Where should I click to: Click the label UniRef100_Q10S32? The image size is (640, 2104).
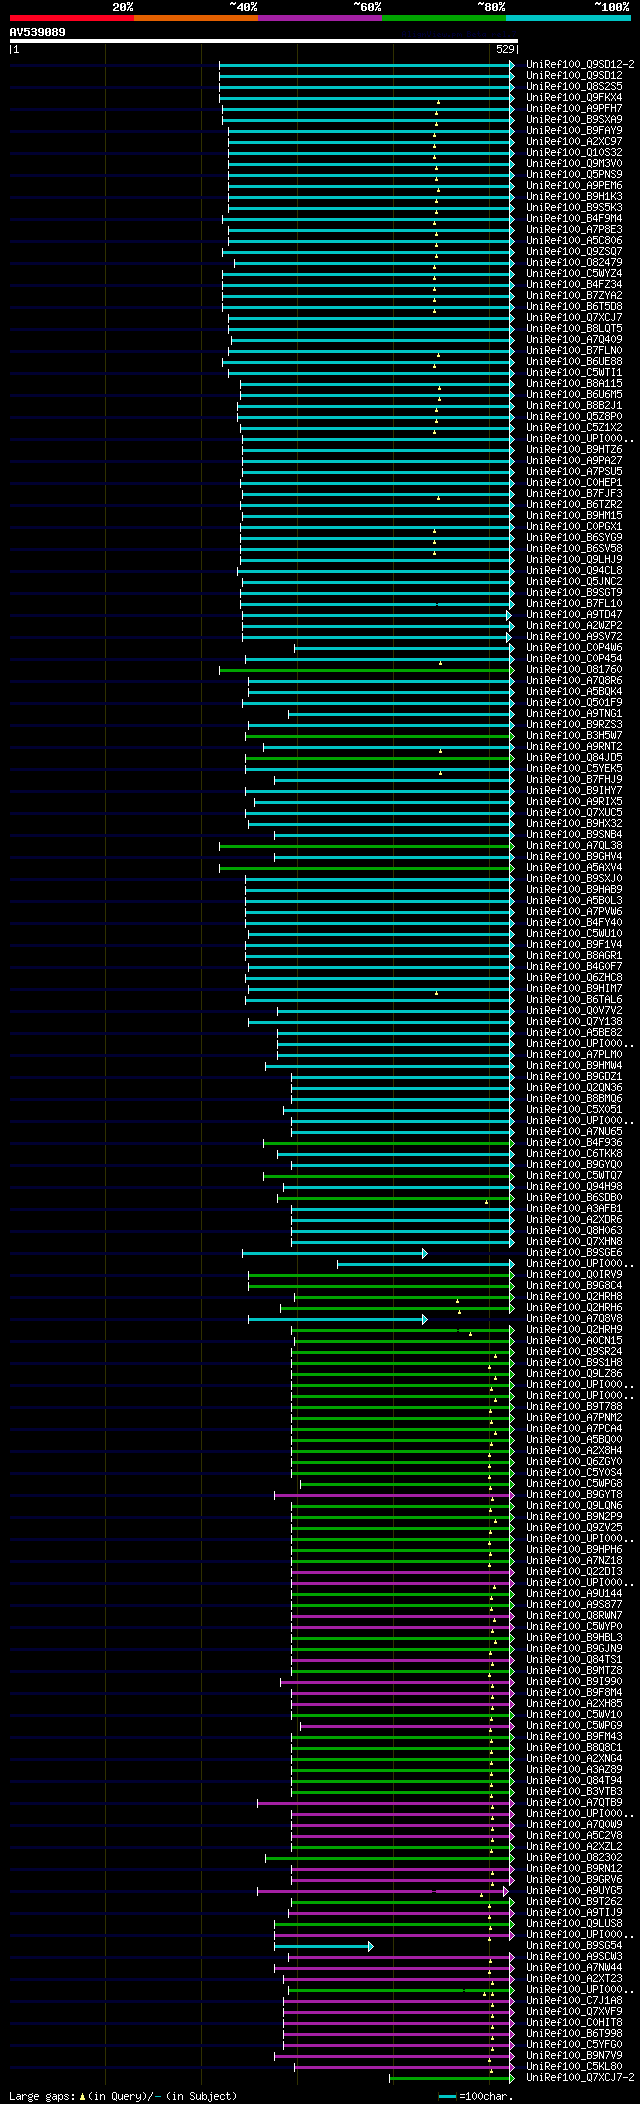tap(574, 153)
